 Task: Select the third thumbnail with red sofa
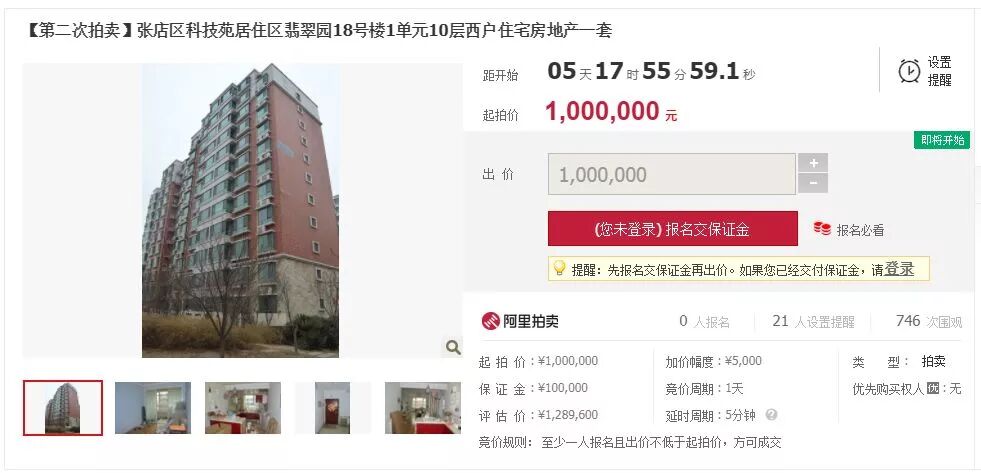tap(243, 408)
